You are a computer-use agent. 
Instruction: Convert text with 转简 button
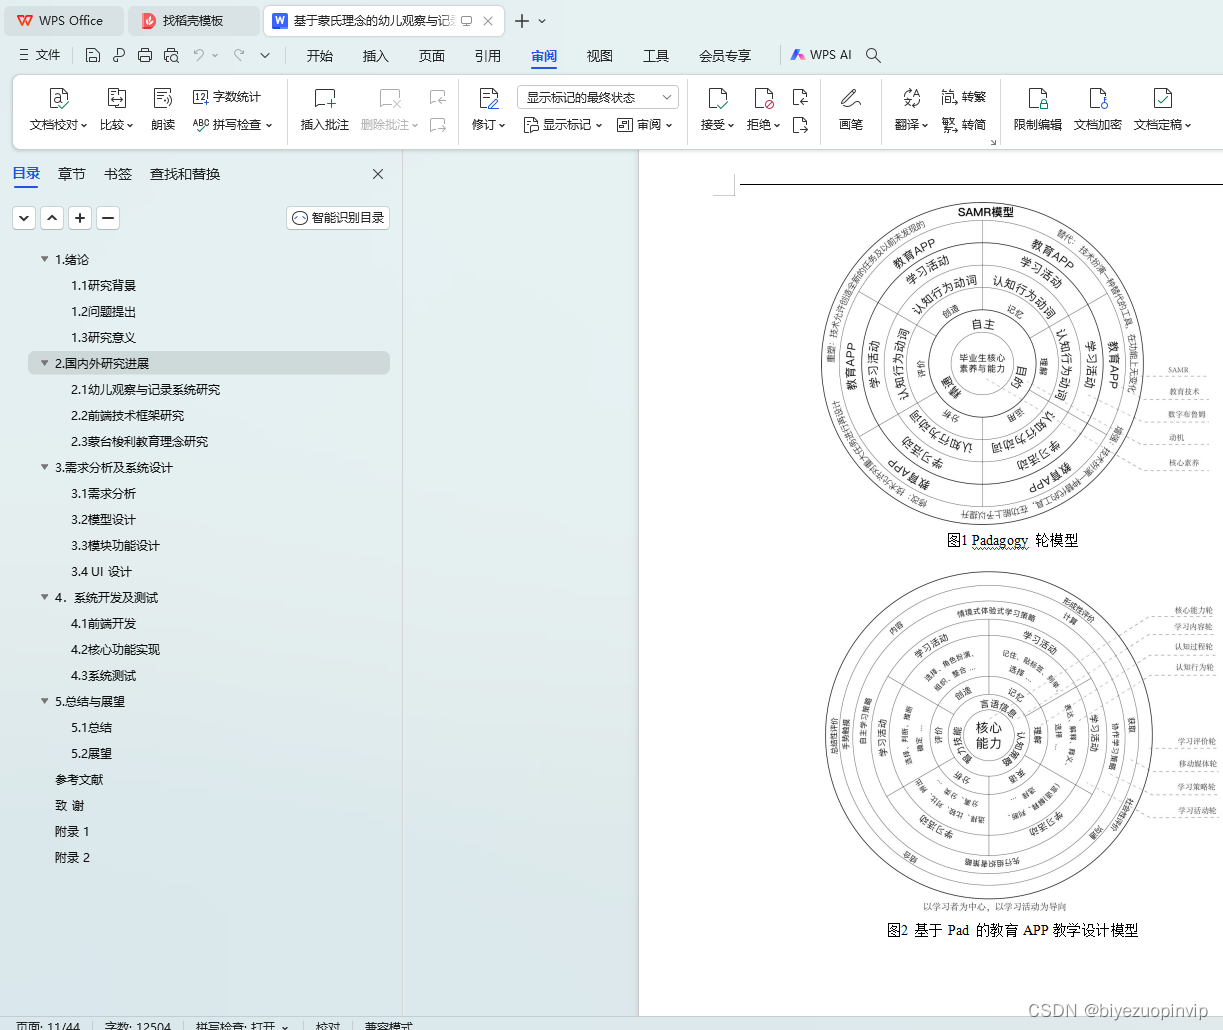pyautogui.click(x=964, y=125)
